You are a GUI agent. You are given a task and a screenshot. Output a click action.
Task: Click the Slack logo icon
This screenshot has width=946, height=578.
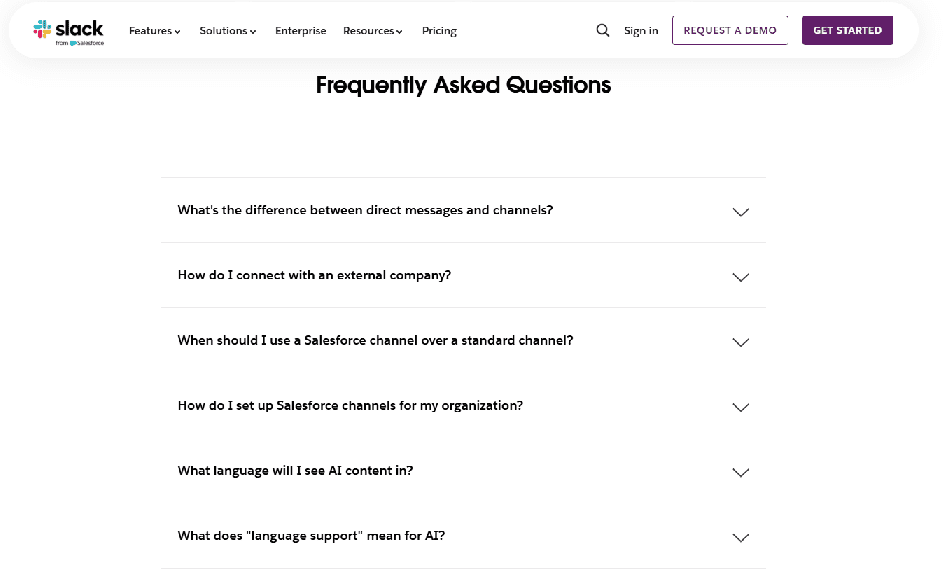pos(42,29)
